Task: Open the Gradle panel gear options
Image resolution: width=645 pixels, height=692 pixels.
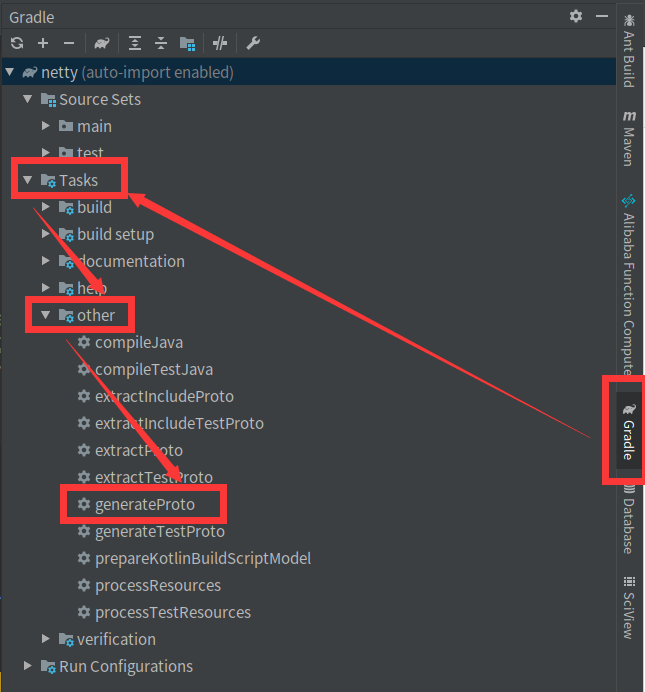Action: pos(576,16)
